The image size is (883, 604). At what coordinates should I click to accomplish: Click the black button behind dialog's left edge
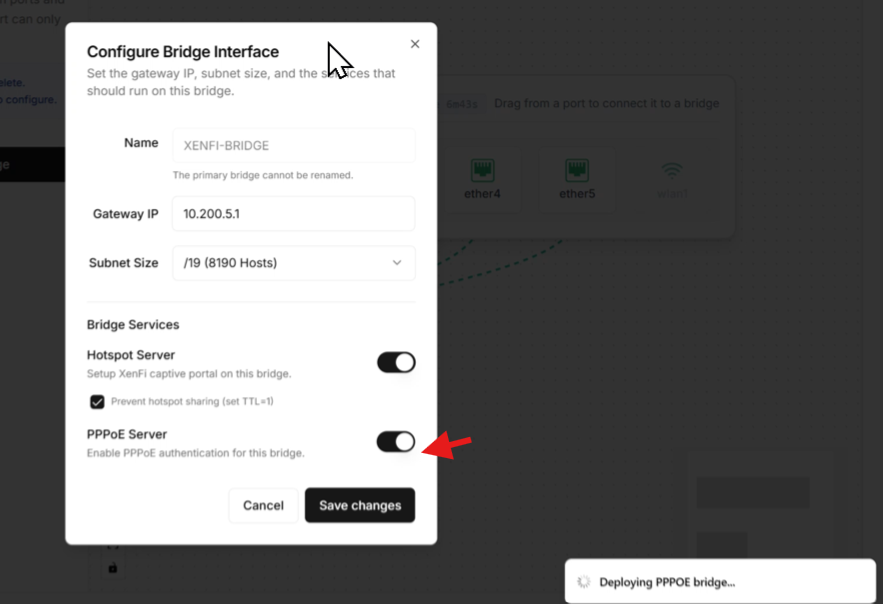32,165
